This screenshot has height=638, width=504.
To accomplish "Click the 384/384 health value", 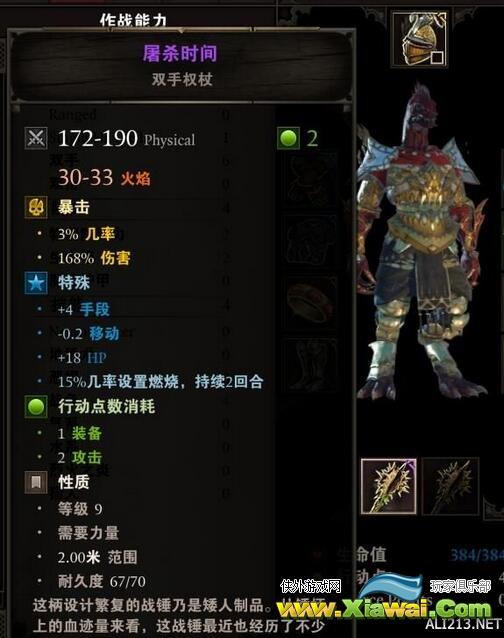I will click(476, 555).
